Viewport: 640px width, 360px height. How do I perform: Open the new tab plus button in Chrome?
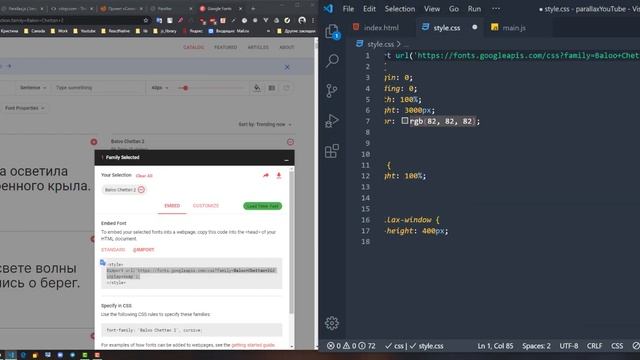[253, 8]
